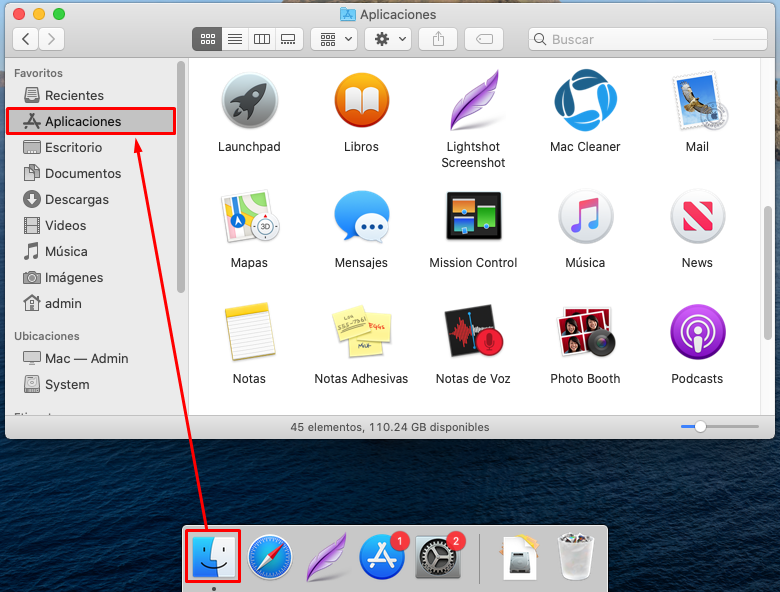The height and width of the screenshot is (592, 780).
Task: Open the Libros app icon
Action: [362, 101]
